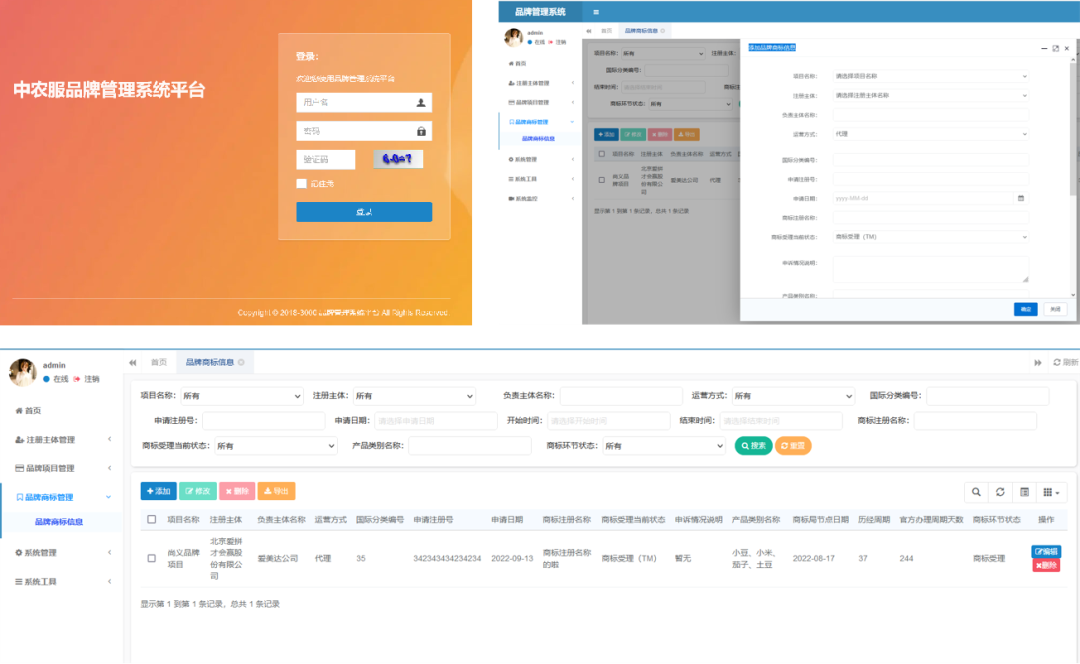Click the lock icon in login password field

(x=421, y=131)
